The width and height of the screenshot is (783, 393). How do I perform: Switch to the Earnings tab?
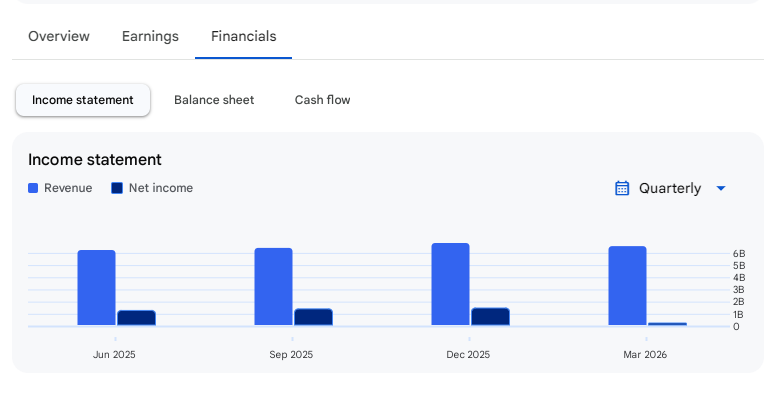point(150,36)
